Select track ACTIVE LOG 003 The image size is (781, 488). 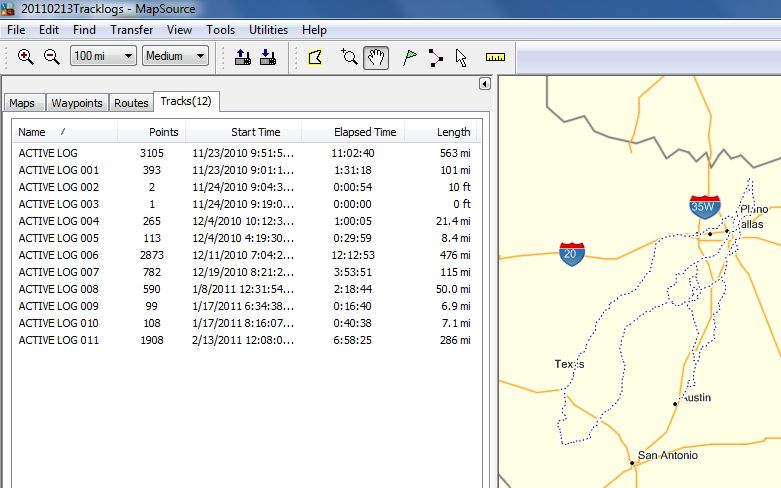[245, 204]
